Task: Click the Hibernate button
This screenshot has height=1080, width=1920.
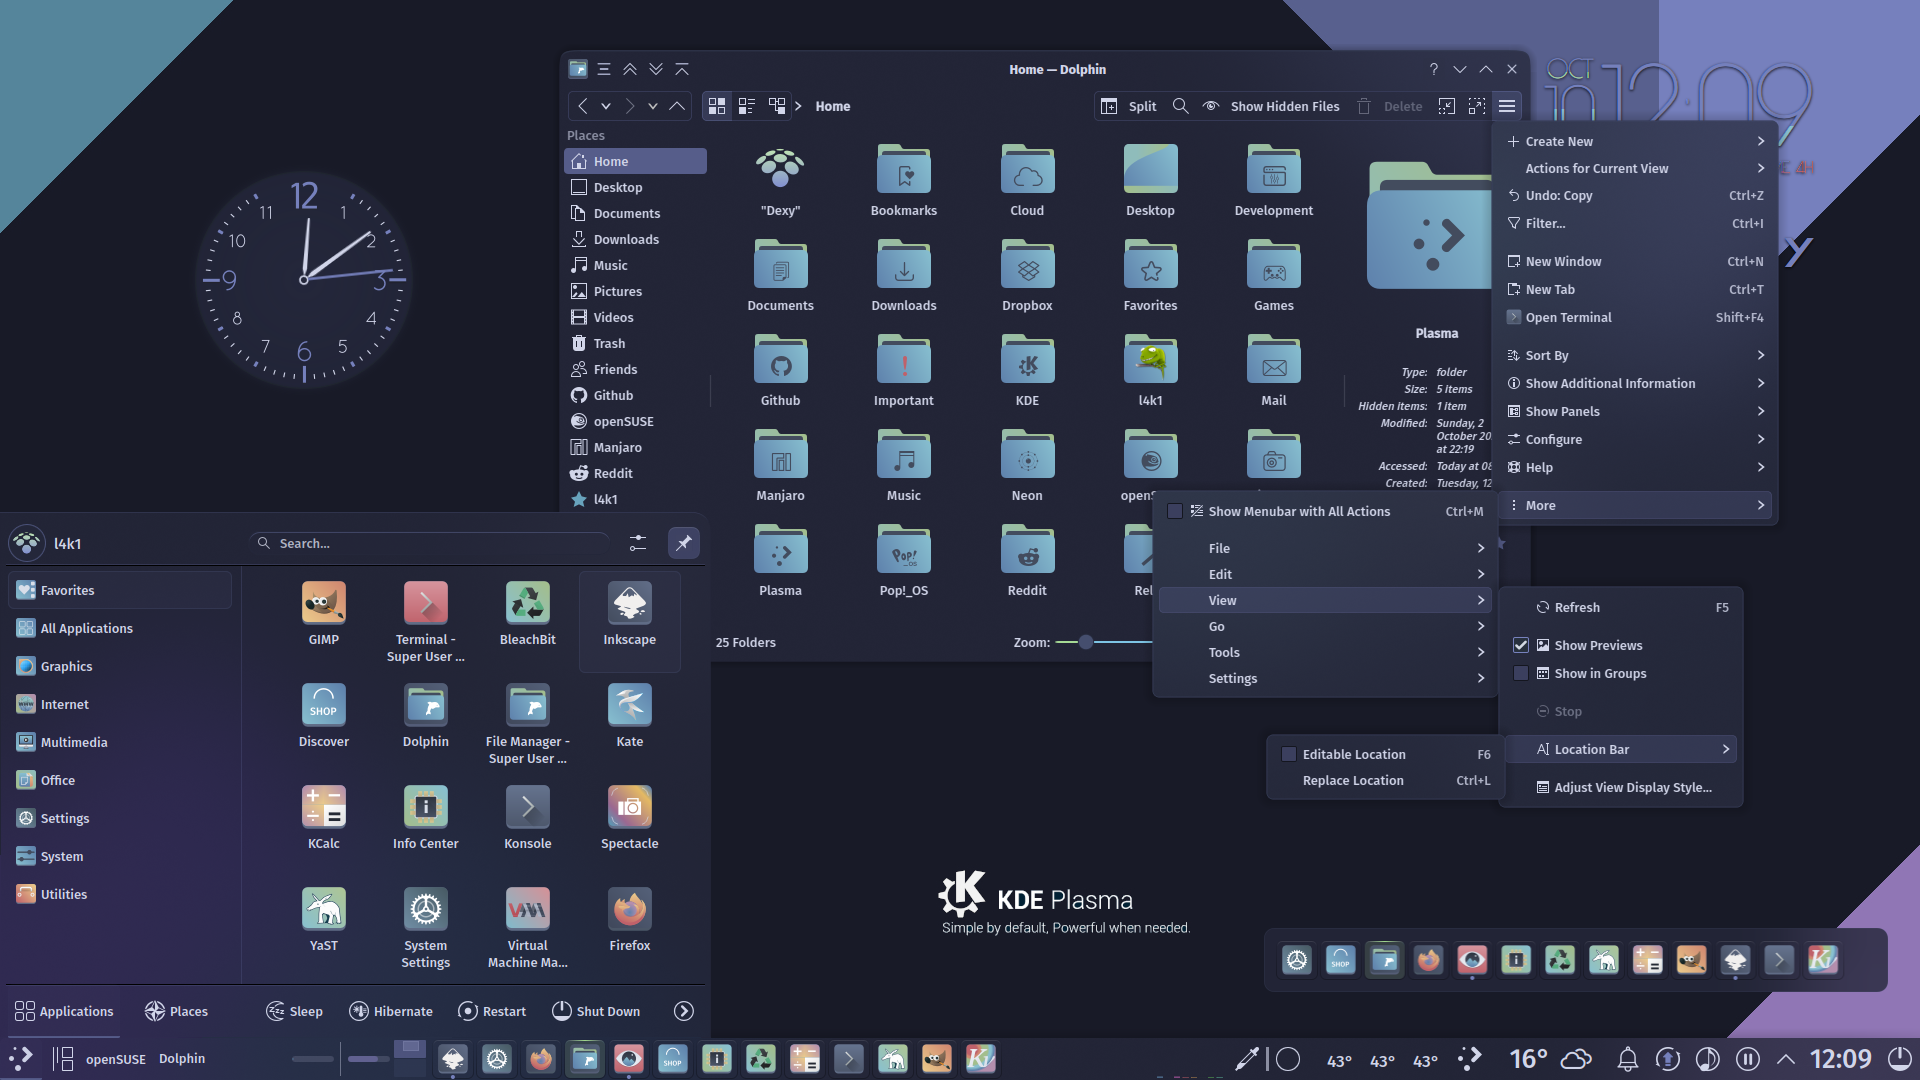Action: pos(391,1011)
